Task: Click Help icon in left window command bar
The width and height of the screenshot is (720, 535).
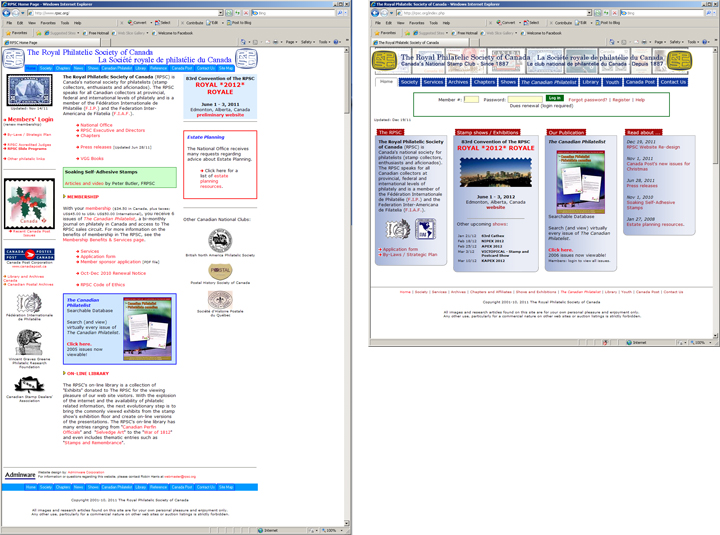Action: point(337,42)
